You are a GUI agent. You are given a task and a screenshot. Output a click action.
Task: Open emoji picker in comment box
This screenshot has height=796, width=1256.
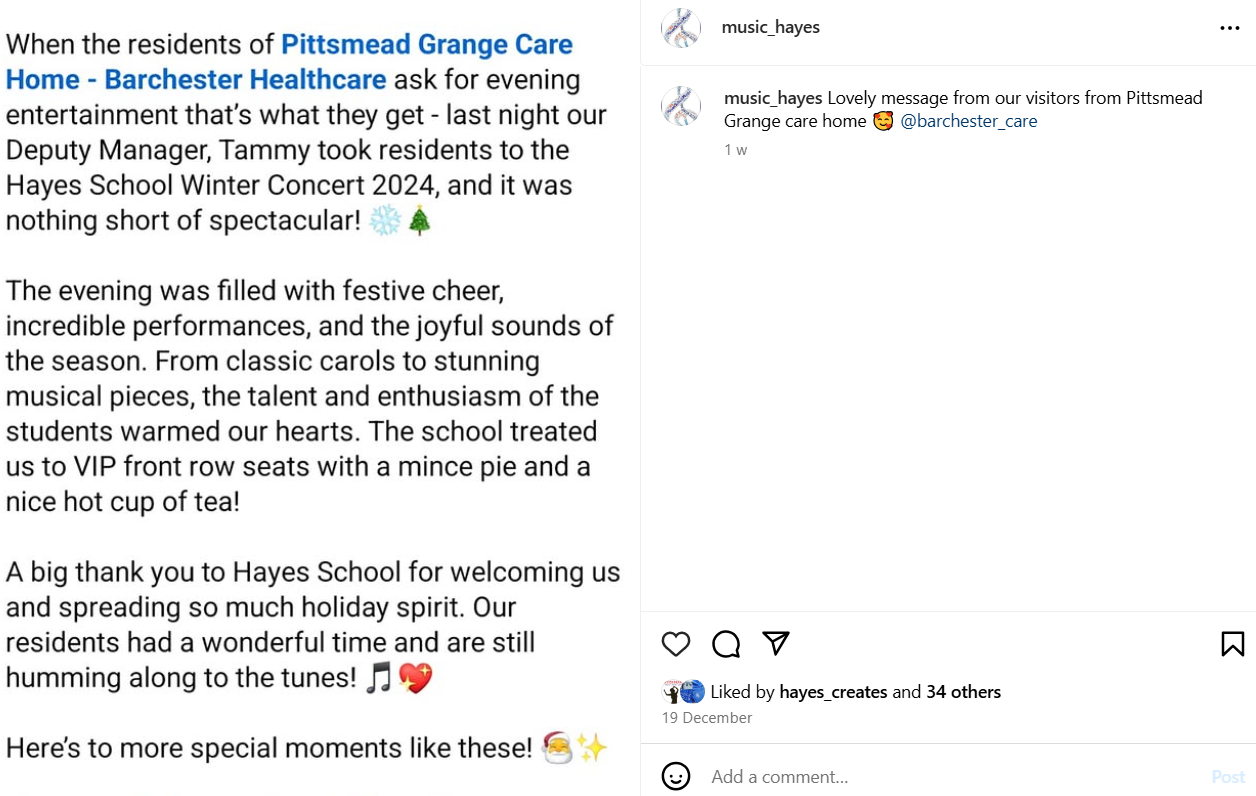pos(676,776)
